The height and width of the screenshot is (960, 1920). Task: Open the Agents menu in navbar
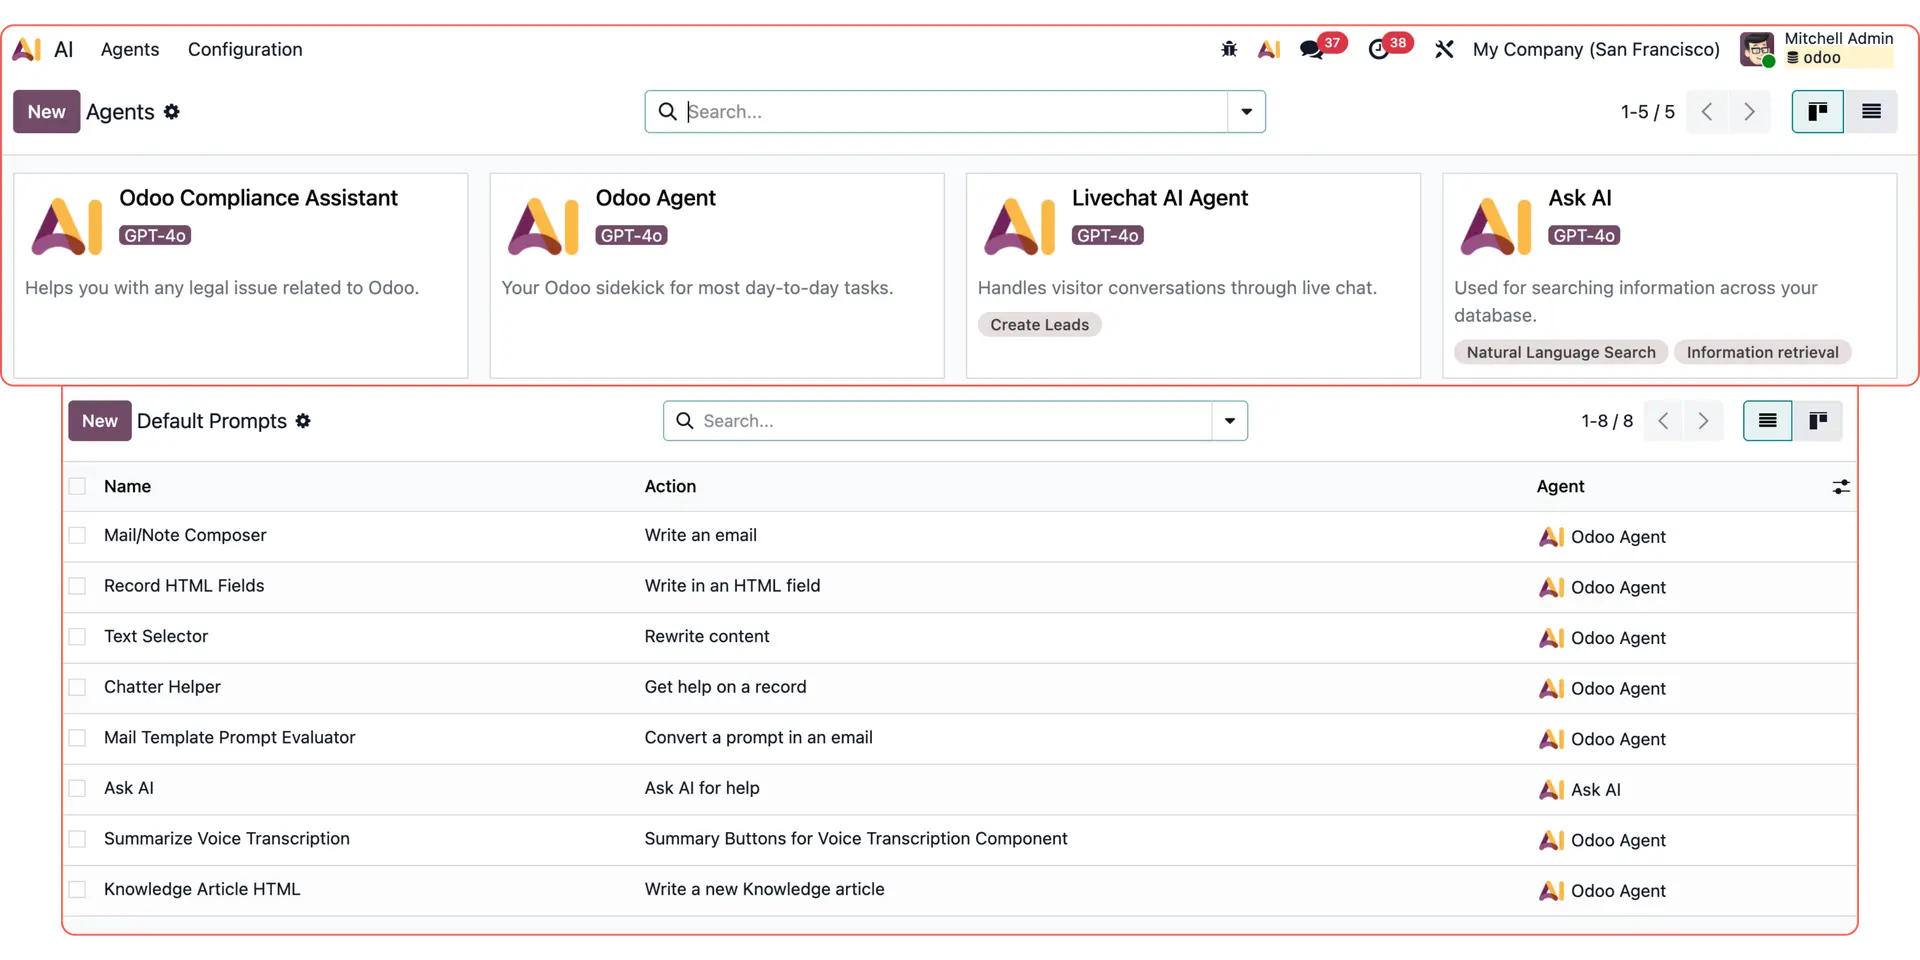[130, 49]
